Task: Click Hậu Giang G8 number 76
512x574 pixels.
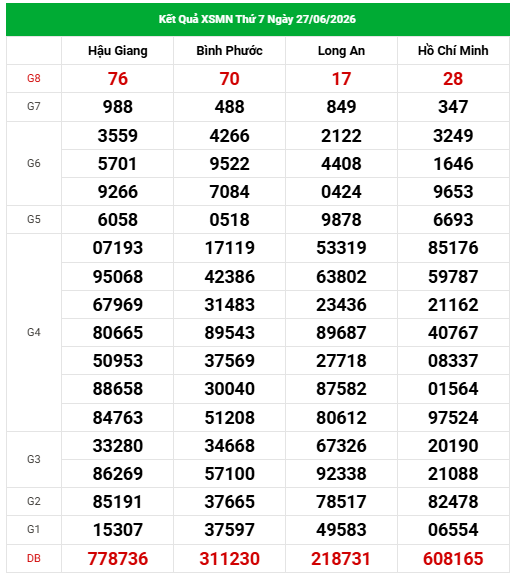Action: coord(117,79)
